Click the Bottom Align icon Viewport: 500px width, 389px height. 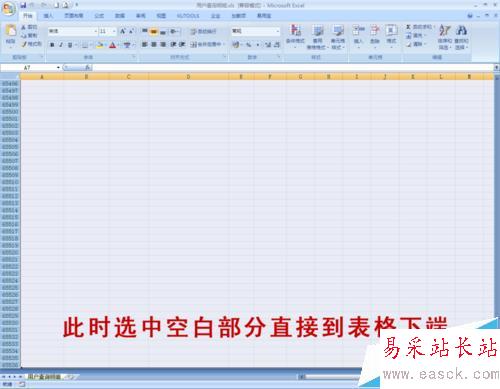(x=163, y=31)
